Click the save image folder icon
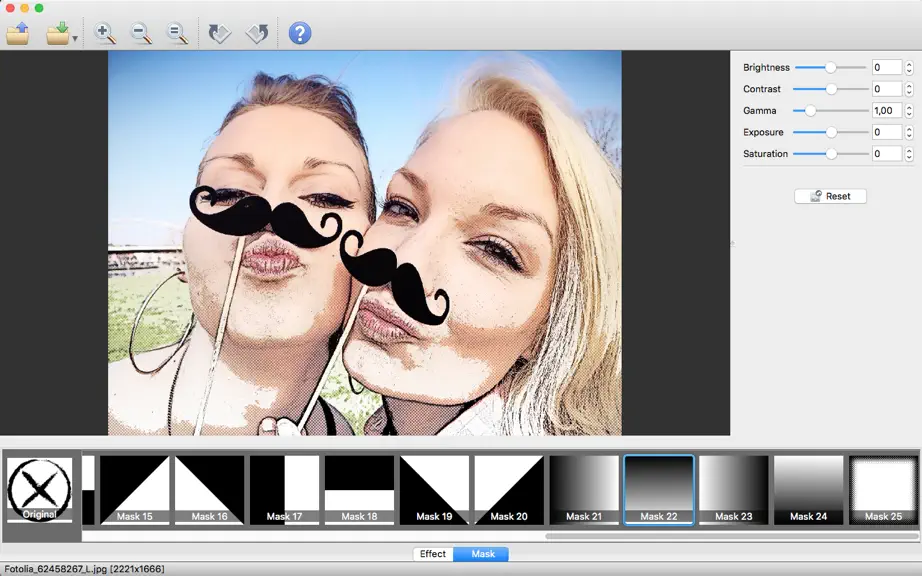The width and height of the screenshot is (922, 576). pyautogui.click(x=58, y=33)
